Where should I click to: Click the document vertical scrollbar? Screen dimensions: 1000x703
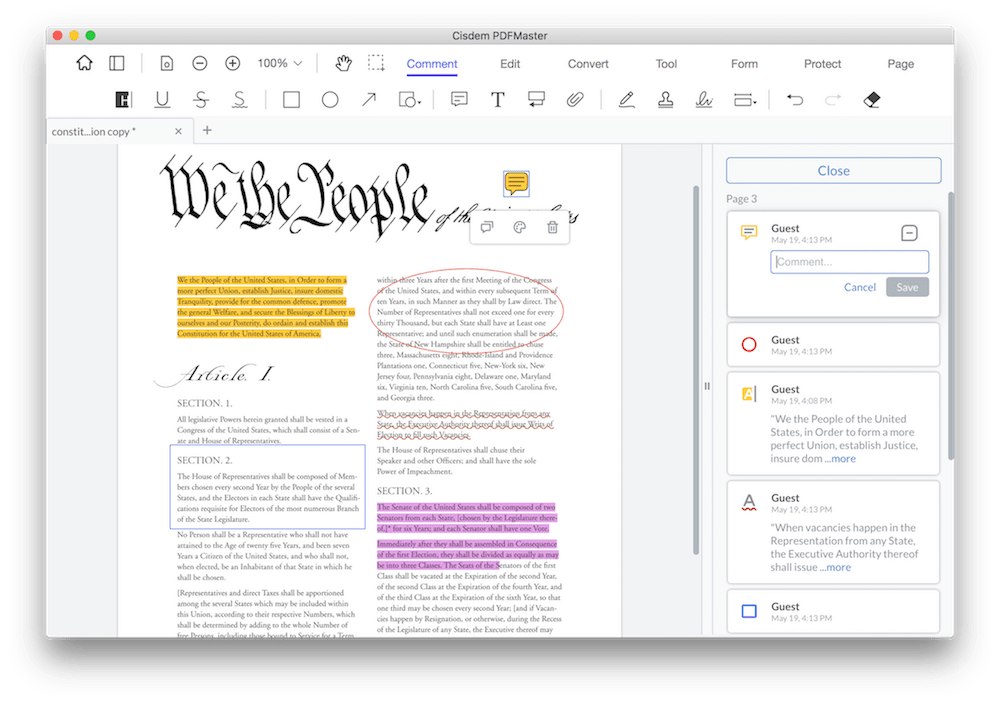point(696,370)
